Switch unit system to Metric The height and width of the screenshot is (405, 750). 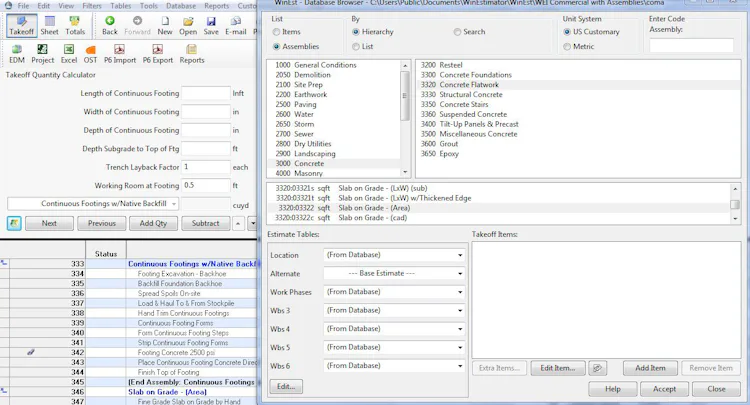[x=567, y=47]
